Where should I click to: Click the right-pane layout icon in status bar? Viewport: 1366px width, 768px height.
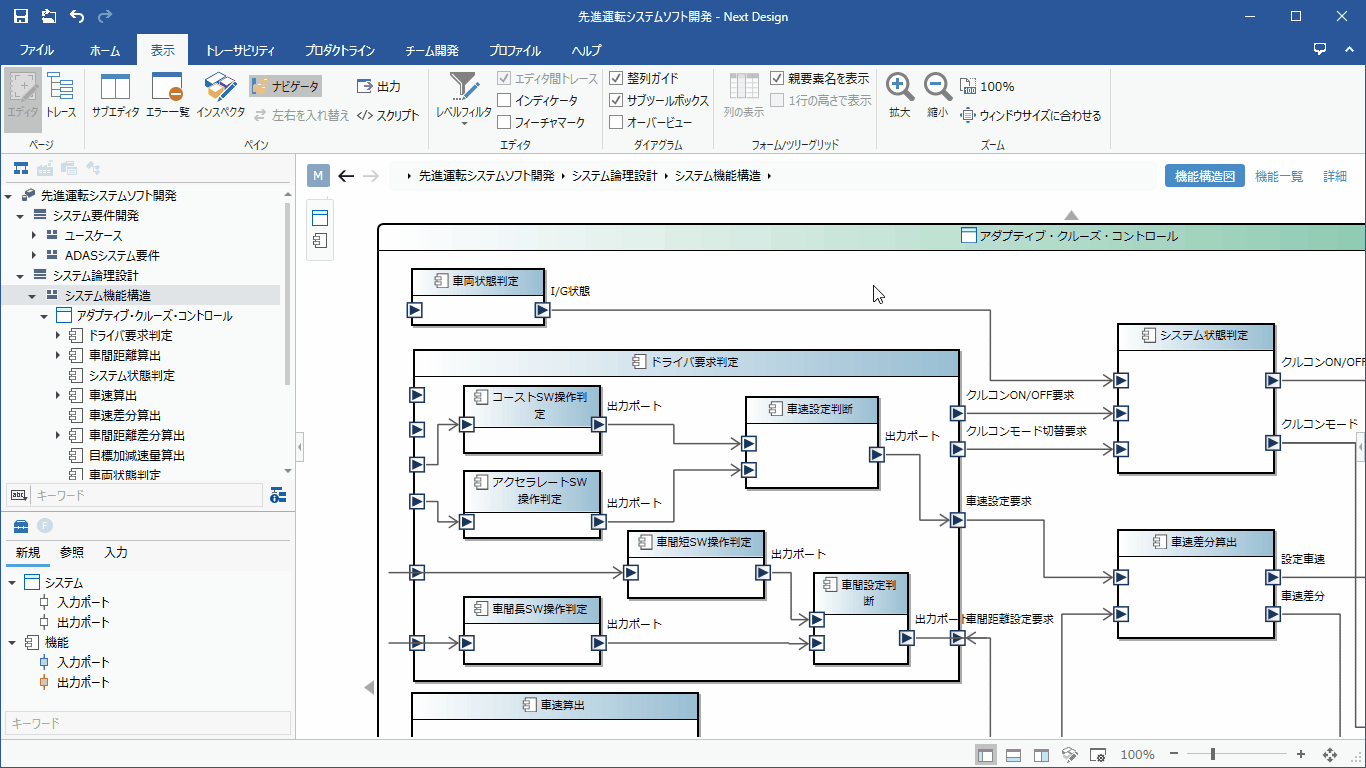pos(1041,755)
